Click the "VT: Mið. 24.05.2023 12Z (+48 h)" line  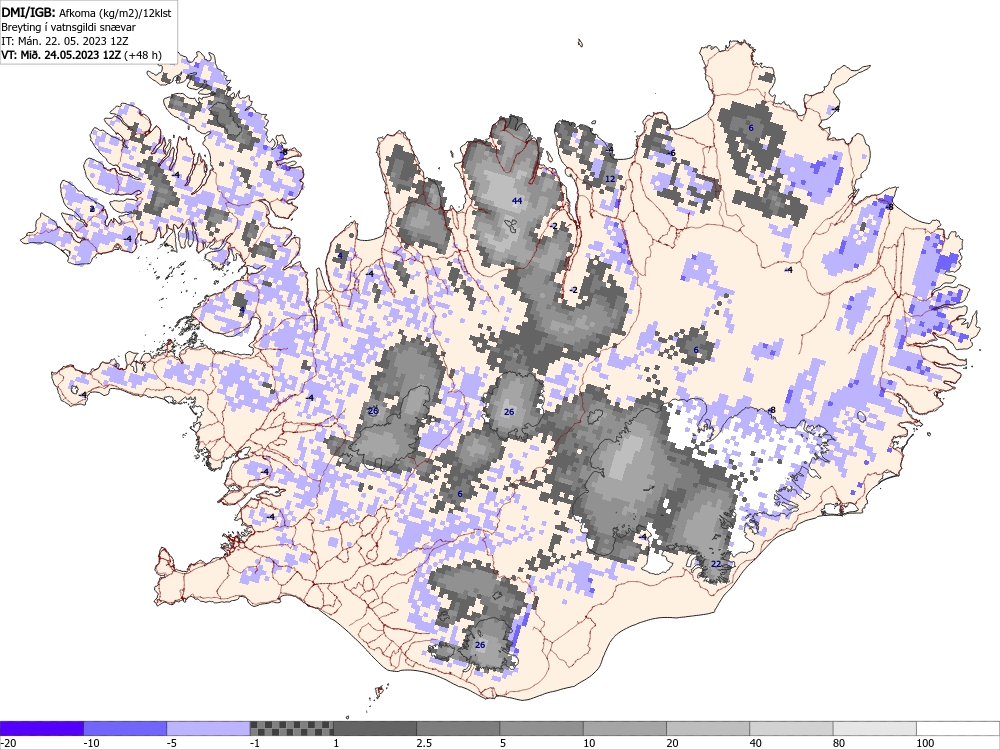coord(81,55)
